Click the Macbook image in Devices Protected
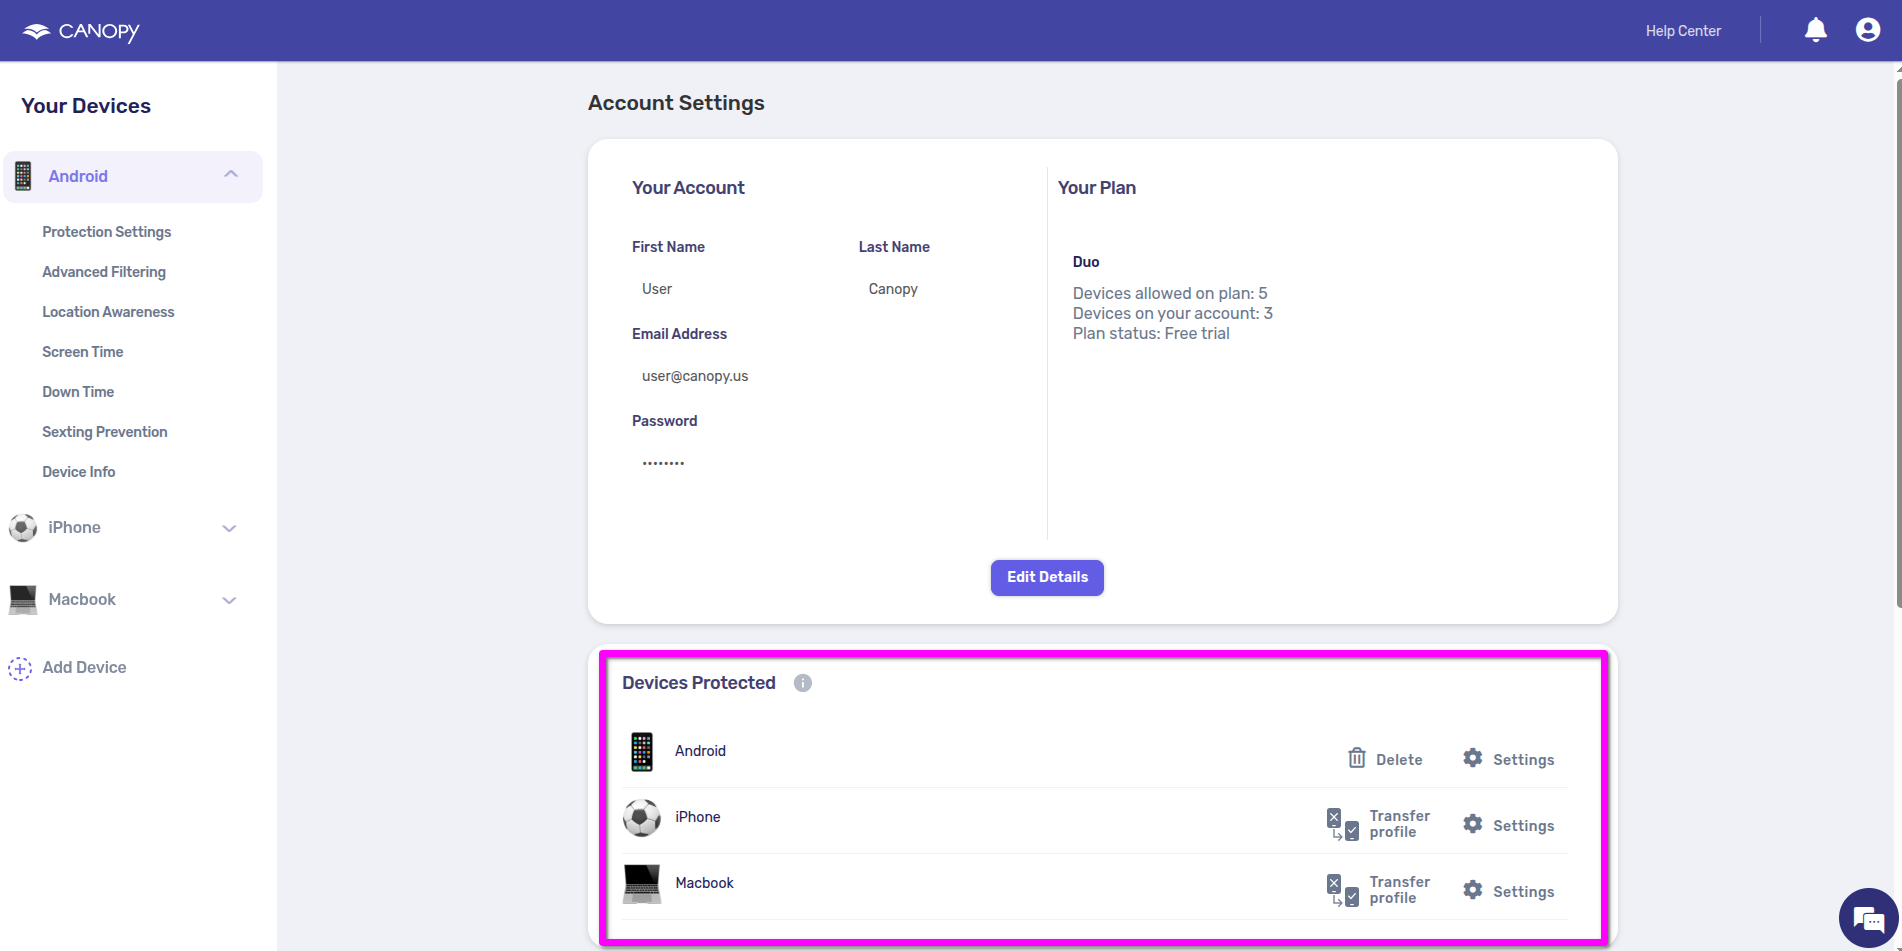This screenshot has height=951, width=1902. click(642, 884)
